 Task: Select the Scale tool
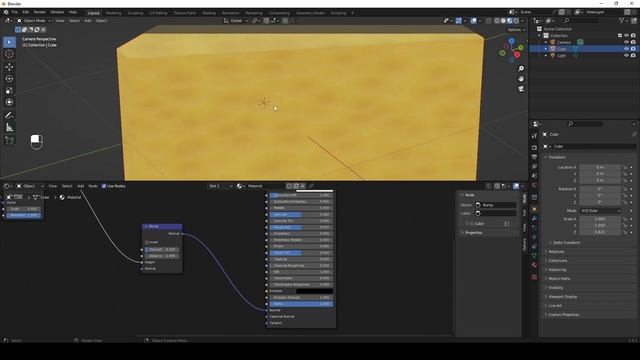point(9,91)
